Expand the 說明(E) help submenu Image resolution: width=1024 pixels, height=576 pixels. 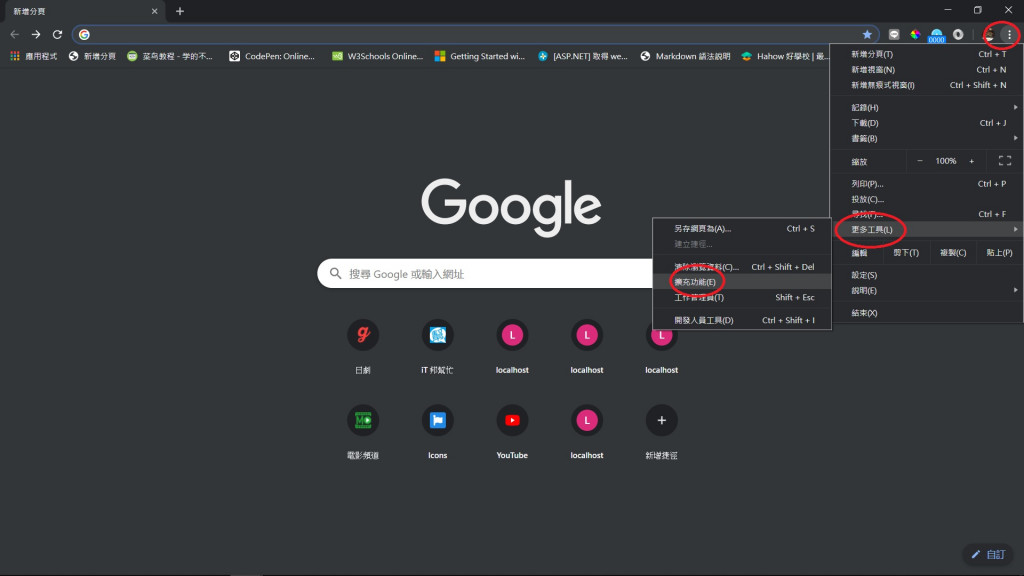(x=927, y=291)
